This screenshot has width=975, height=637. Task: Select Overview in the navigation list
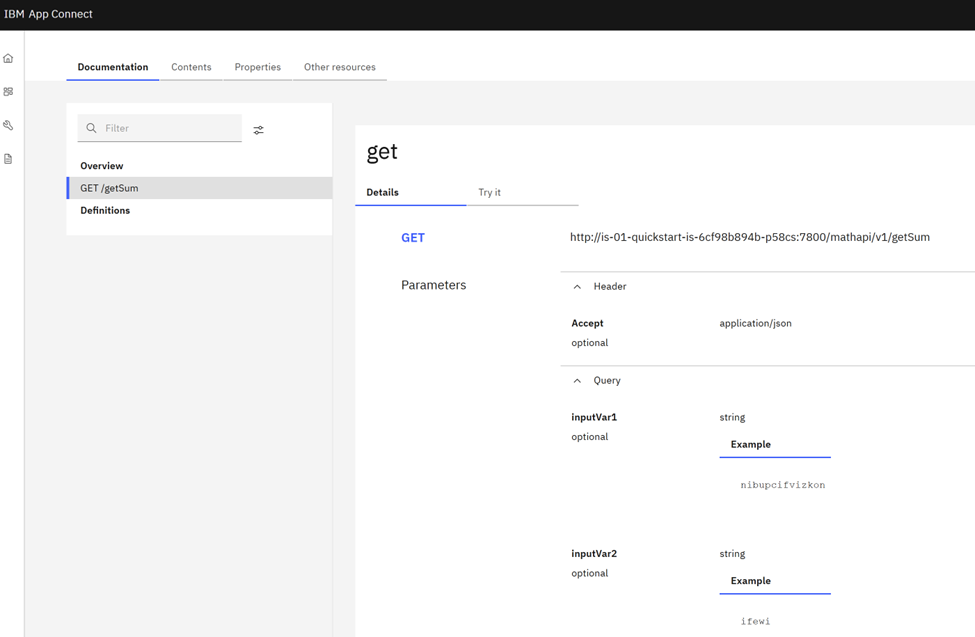(199, 166)
